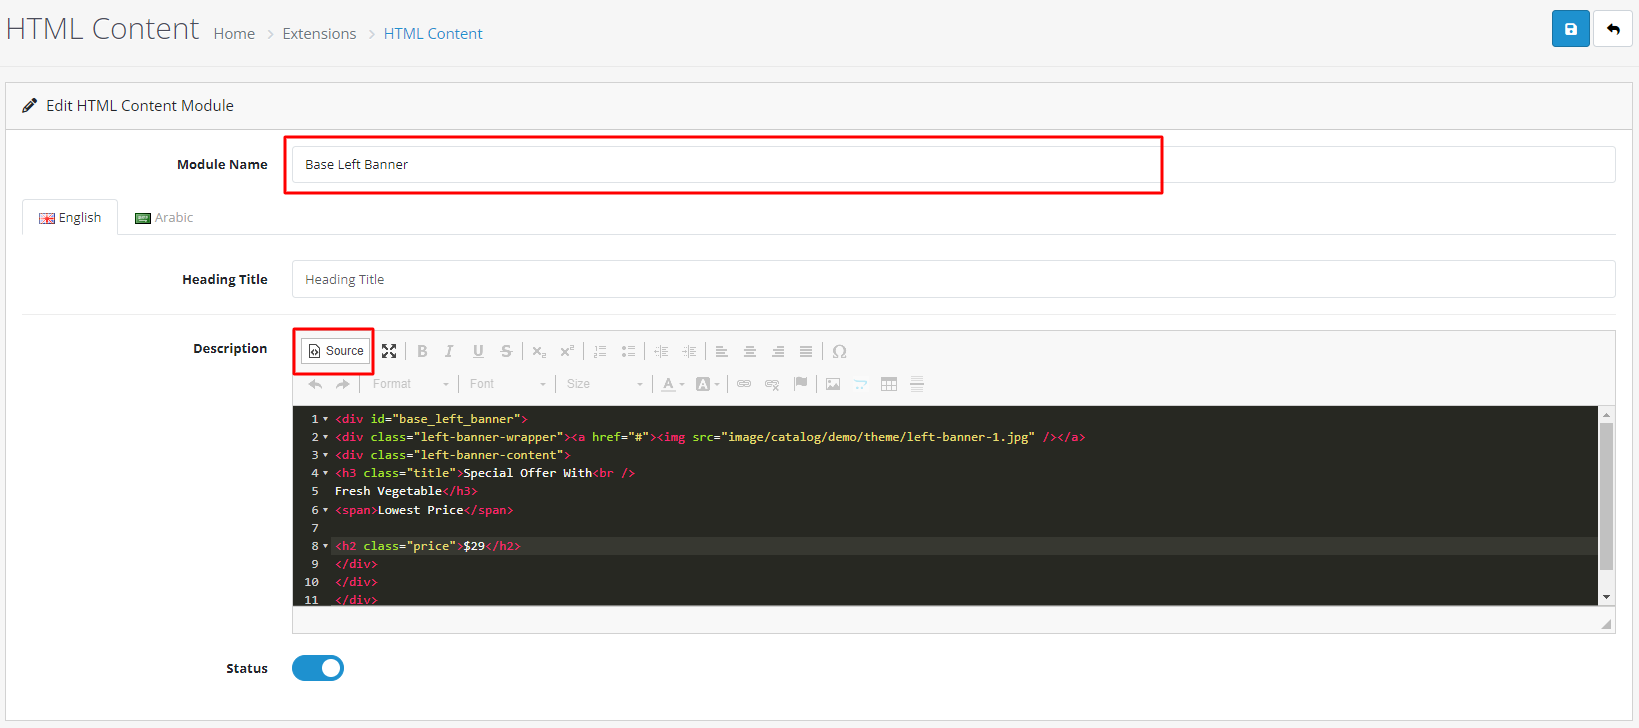
Task: Select the English language tab
Action: [x=70, y=218]
